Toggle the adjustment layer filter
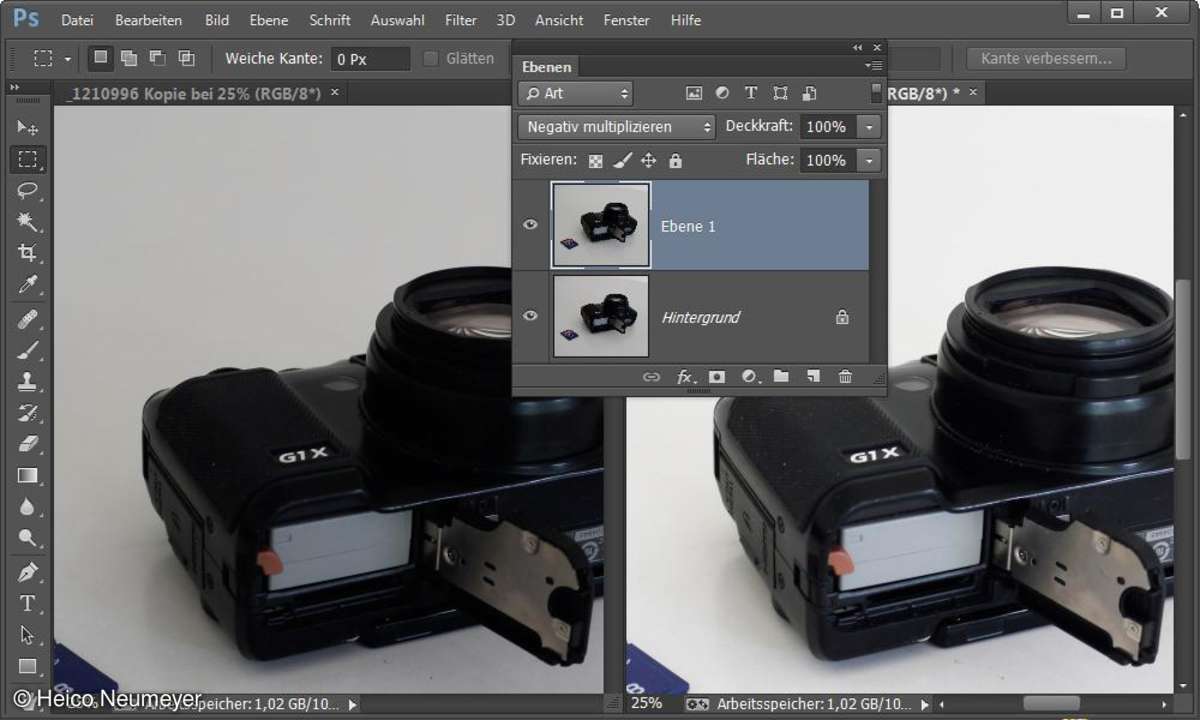The width and height of the screenshot is (1200, 720). [x=722, y=93]
